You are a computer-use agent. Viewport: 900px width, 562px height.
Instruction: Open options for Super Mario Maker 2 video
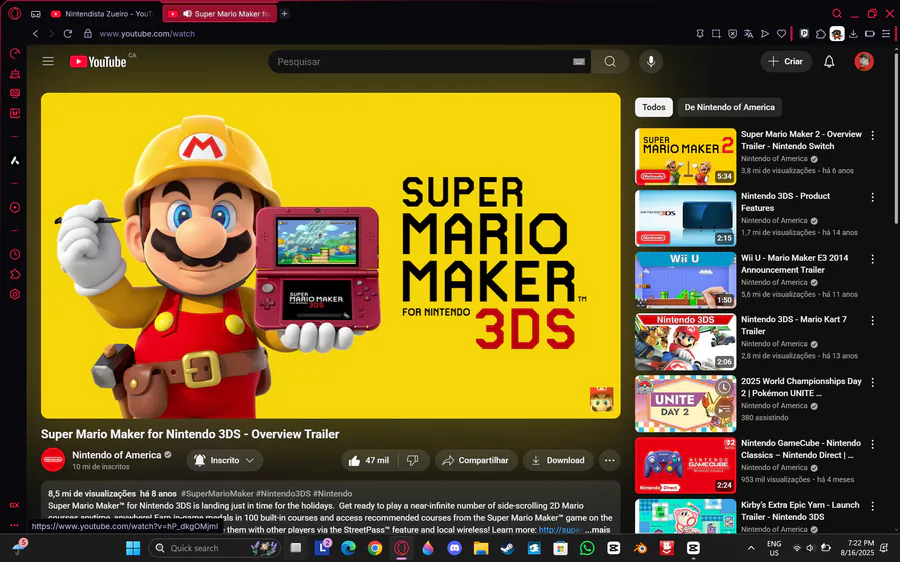(x=872, y=135)
